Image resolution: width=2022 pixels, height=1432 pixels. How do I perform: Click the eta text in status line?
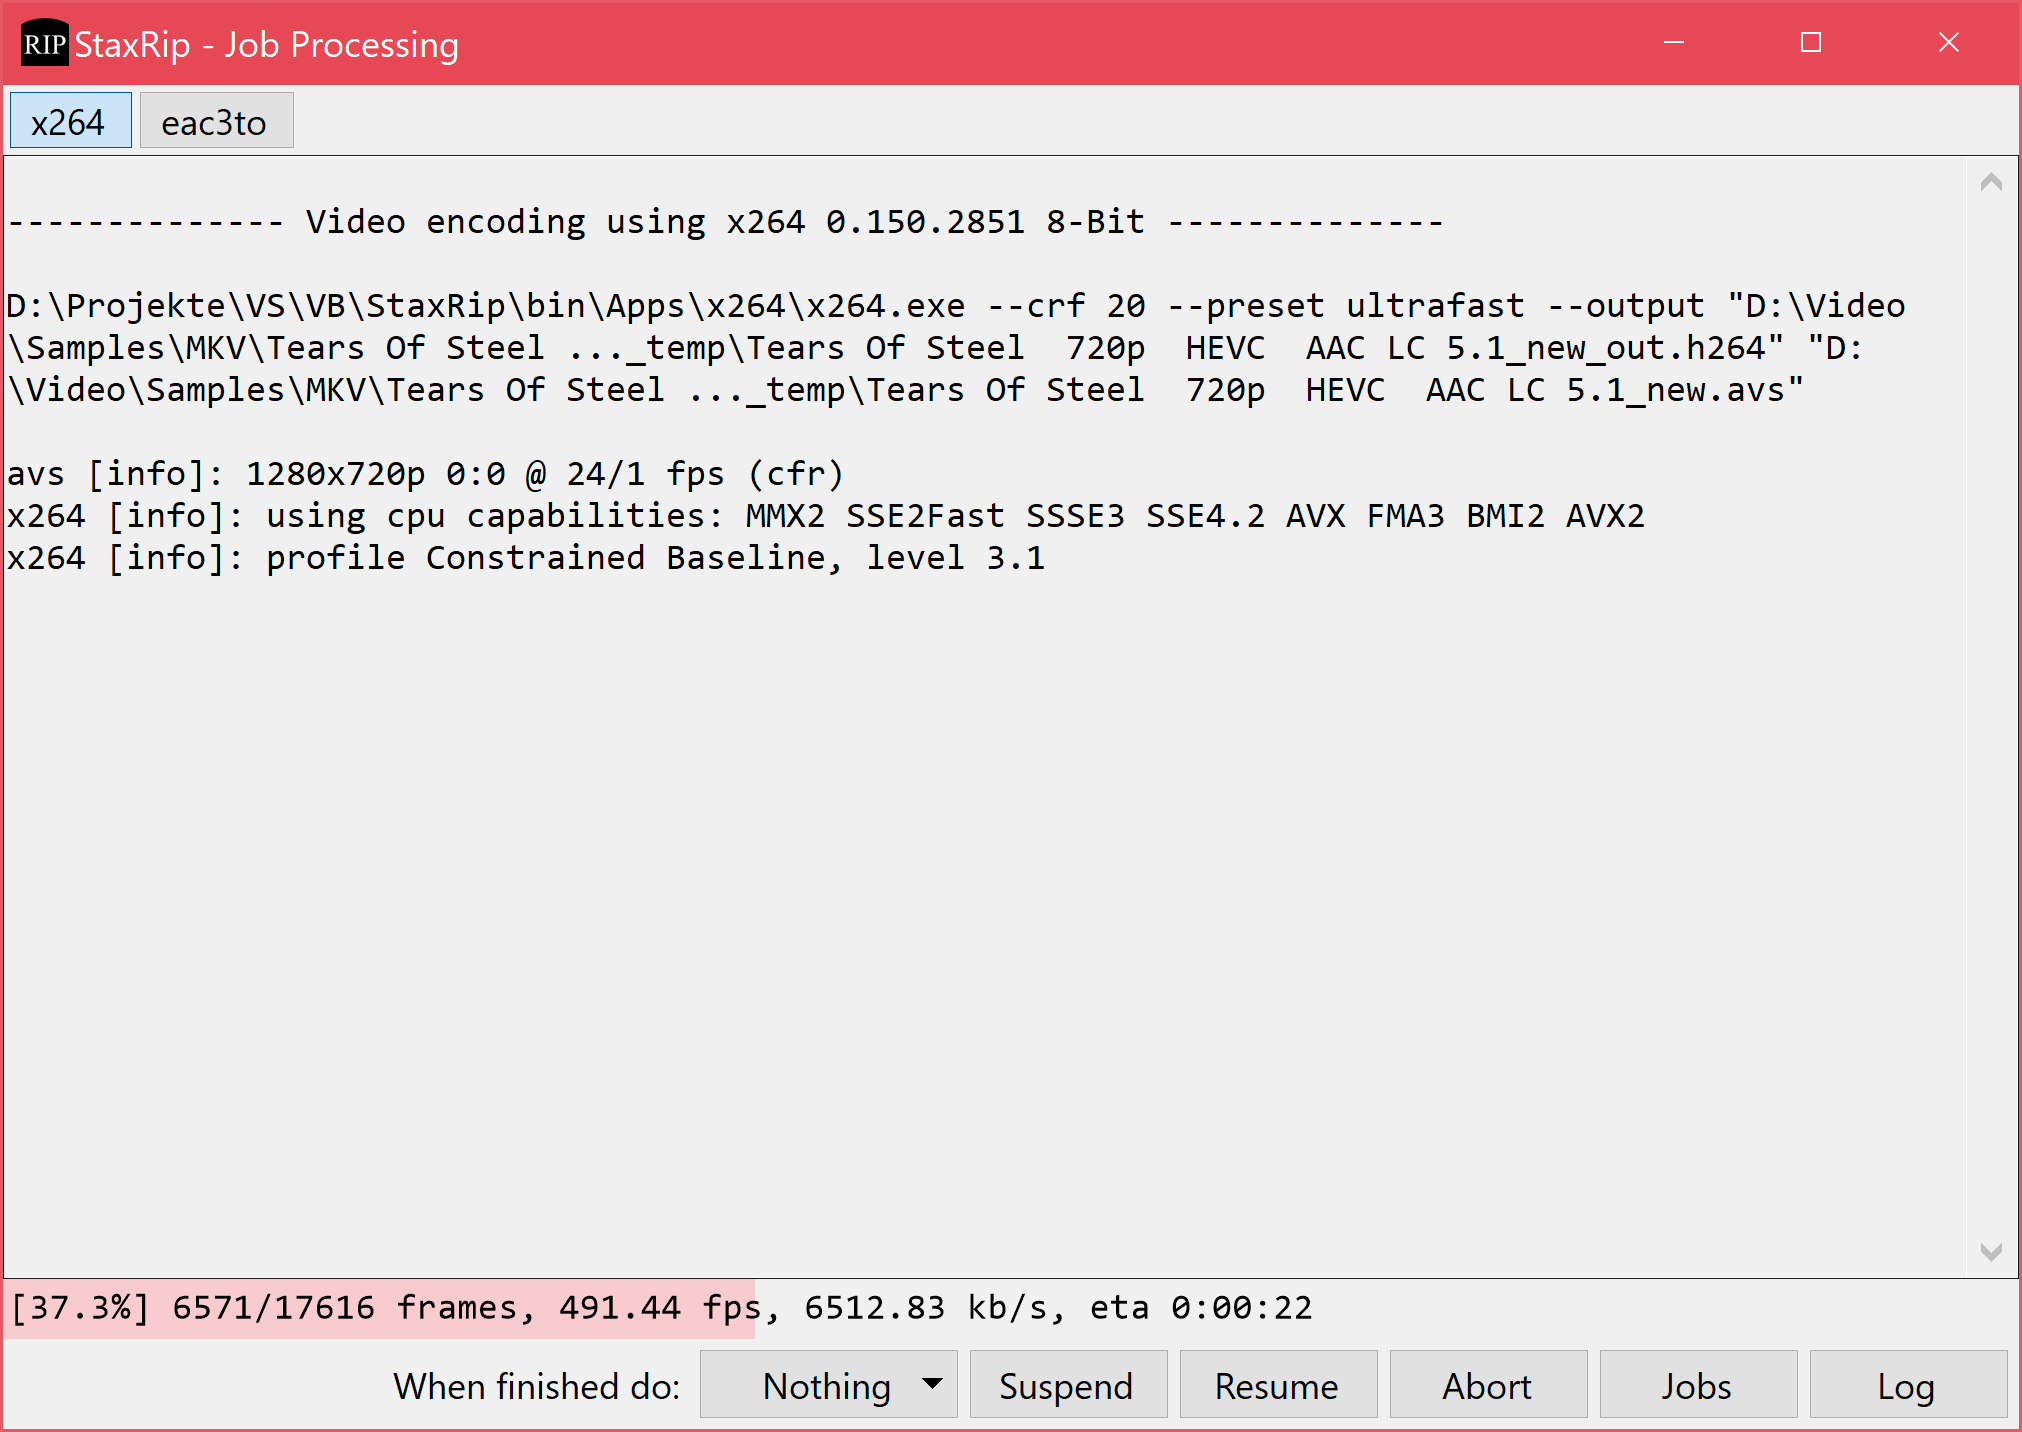click(1201, 1308)
